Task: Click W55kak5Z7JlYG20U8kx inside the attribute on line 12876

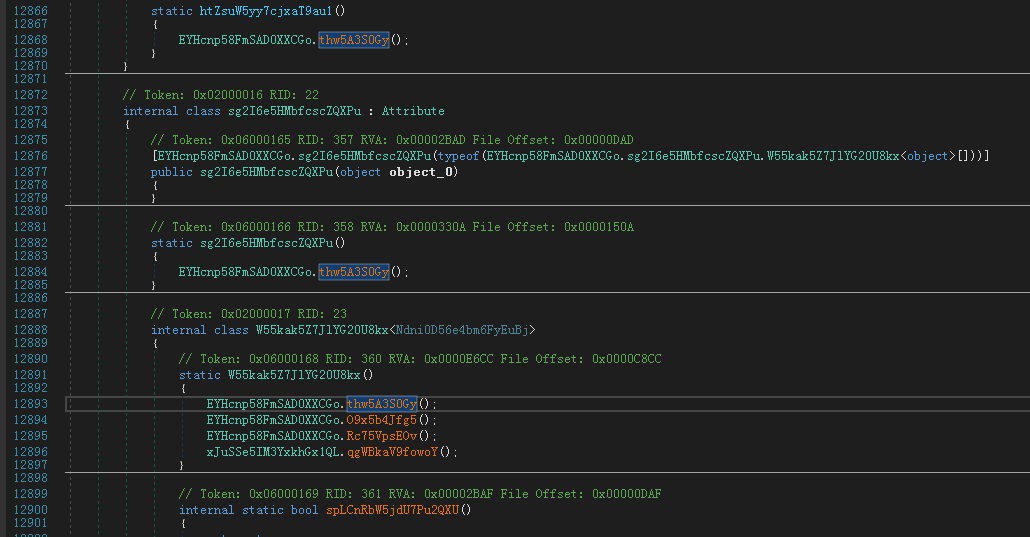Action: (x=833, y=156)
